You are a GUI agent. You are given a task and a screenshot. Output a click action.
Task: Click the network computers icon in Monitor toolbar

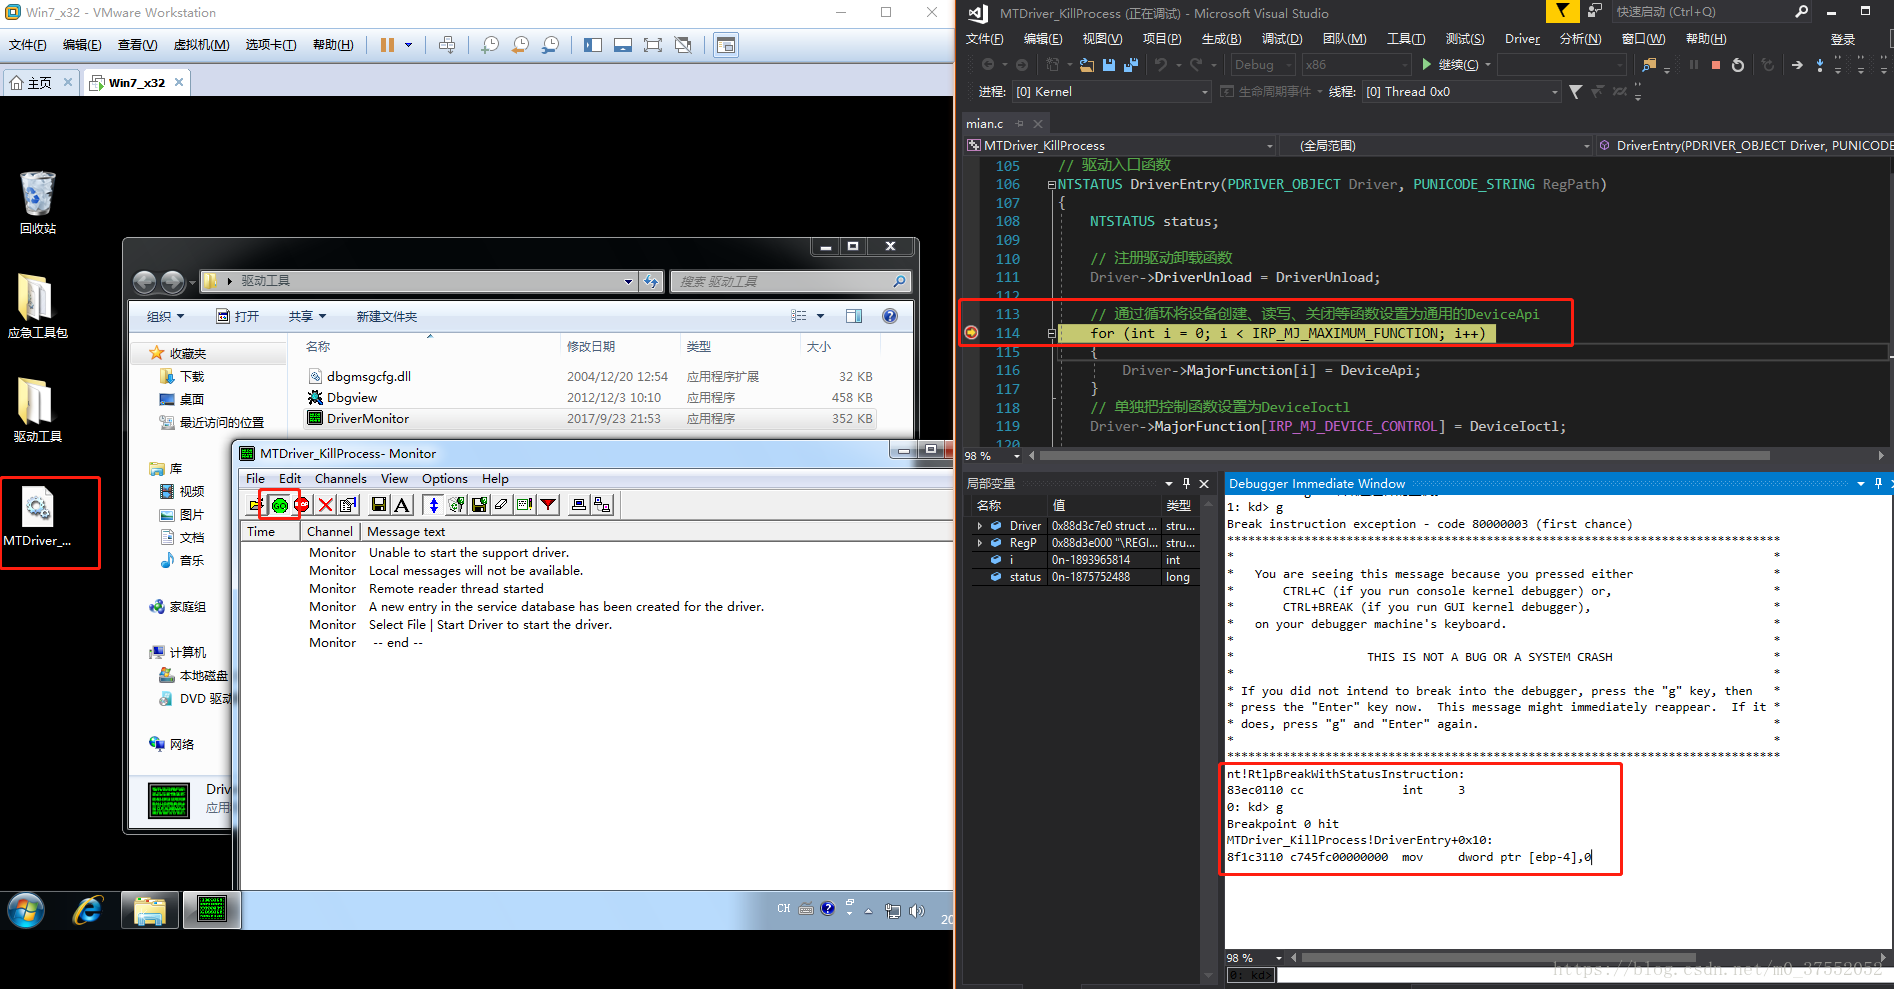tap(602, 505)
